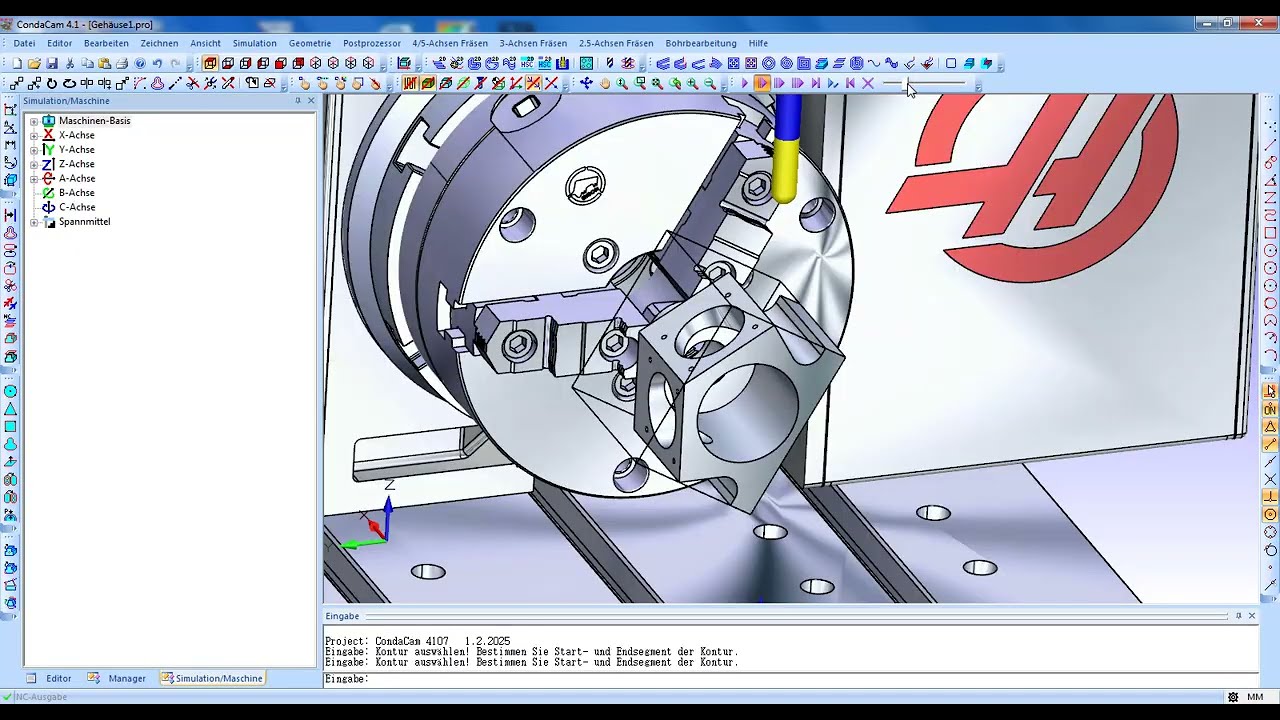The height and width of the screenshot is (720, 1280).
Task: Click the Zoom out magnifier icon
Action: tap(710, 84)
